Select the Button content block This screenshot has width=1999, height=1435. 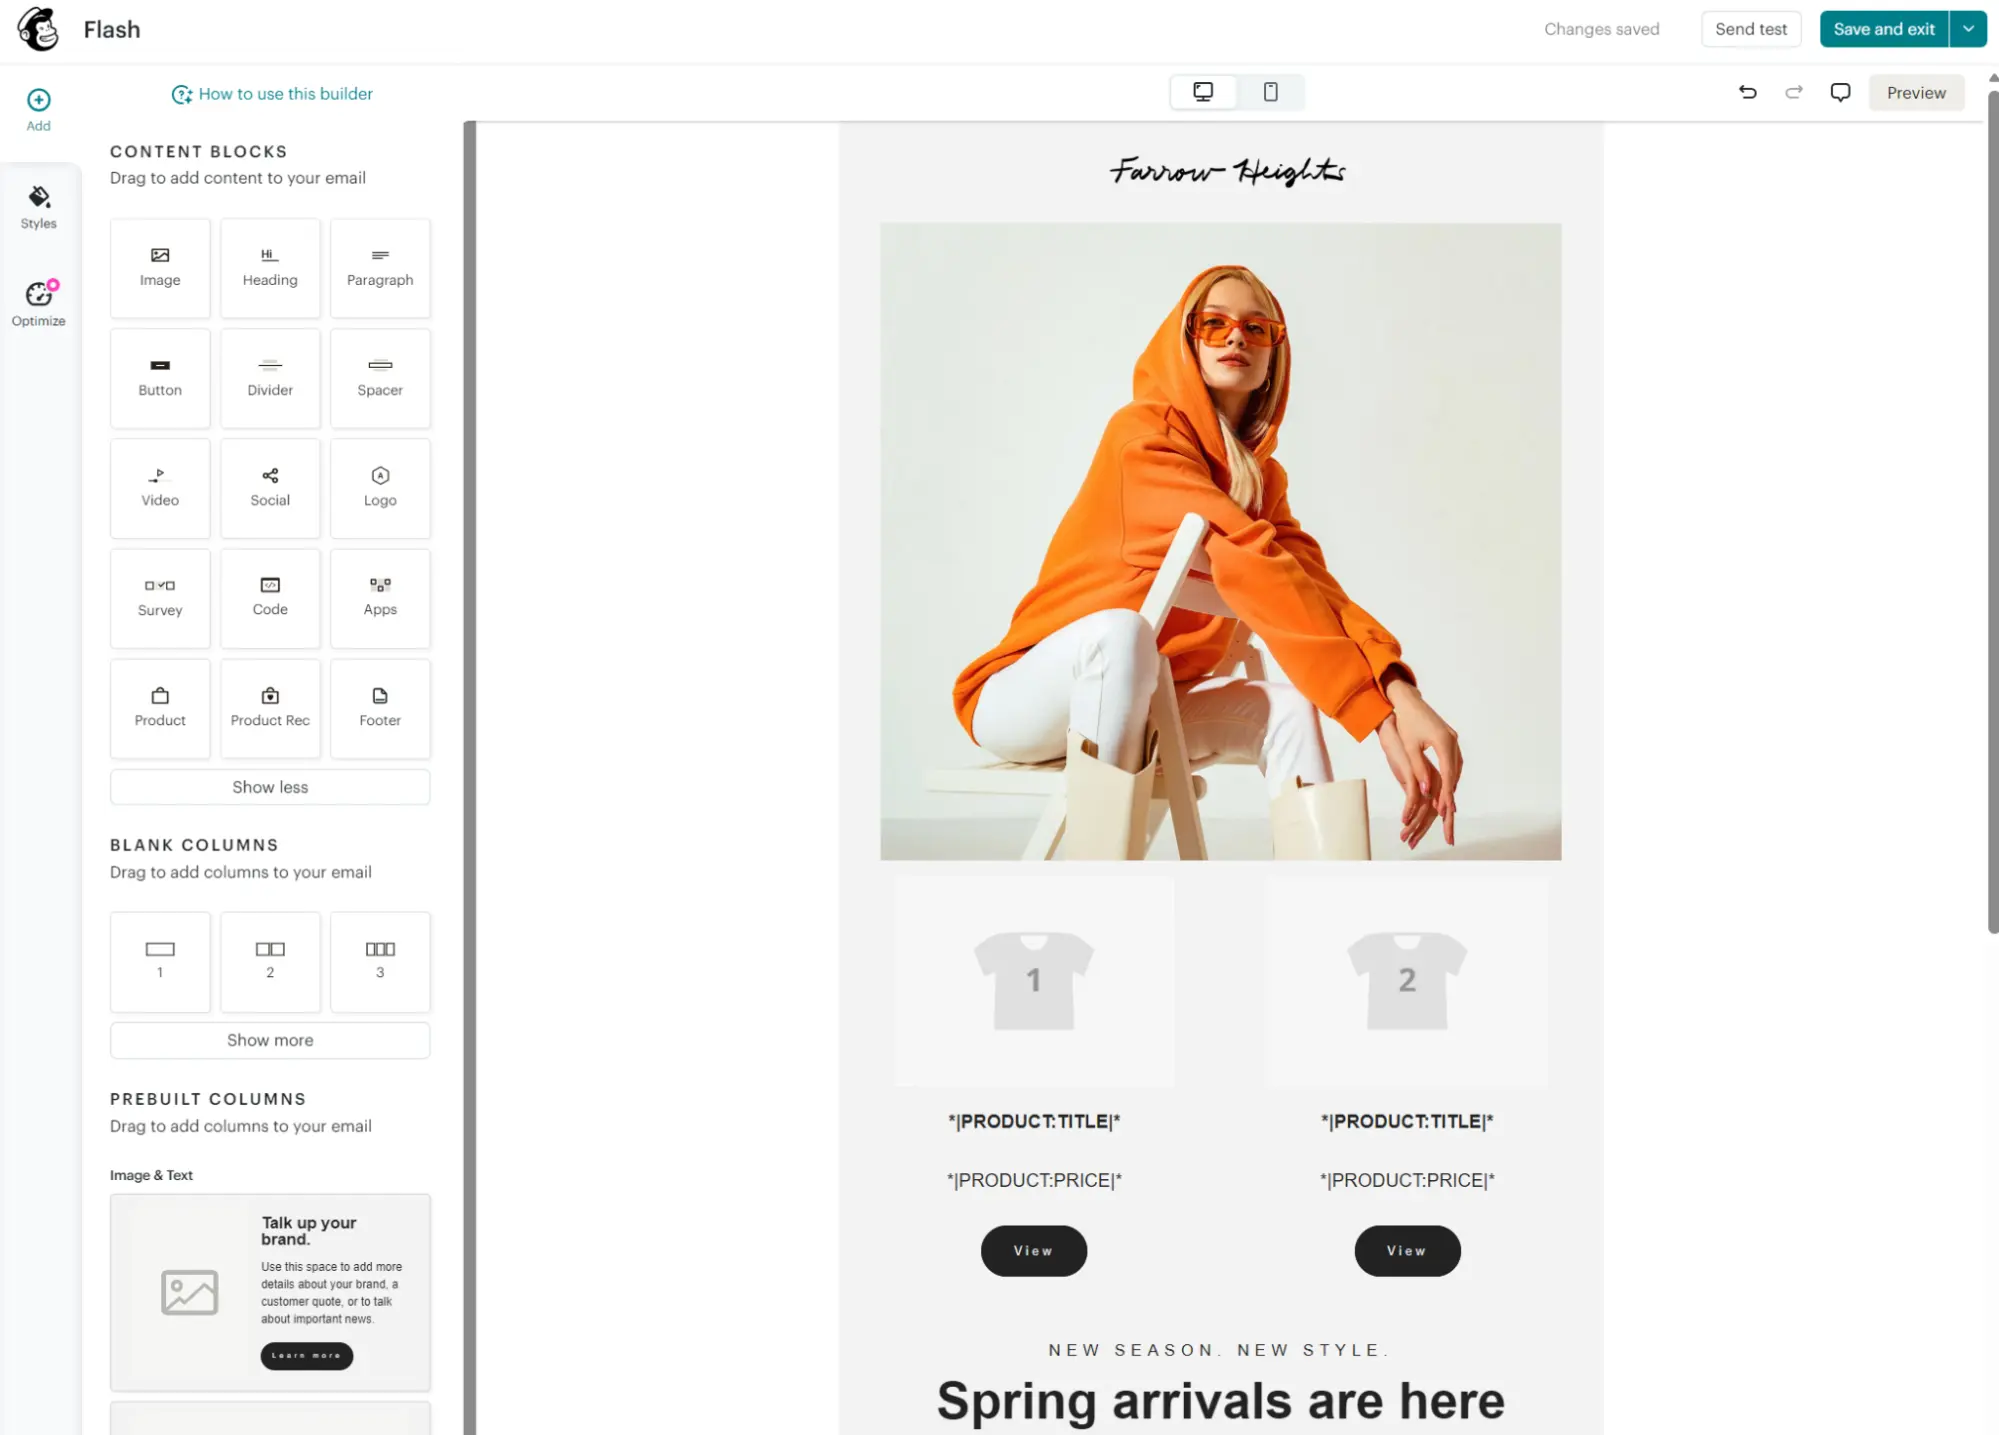click(160, 378)
